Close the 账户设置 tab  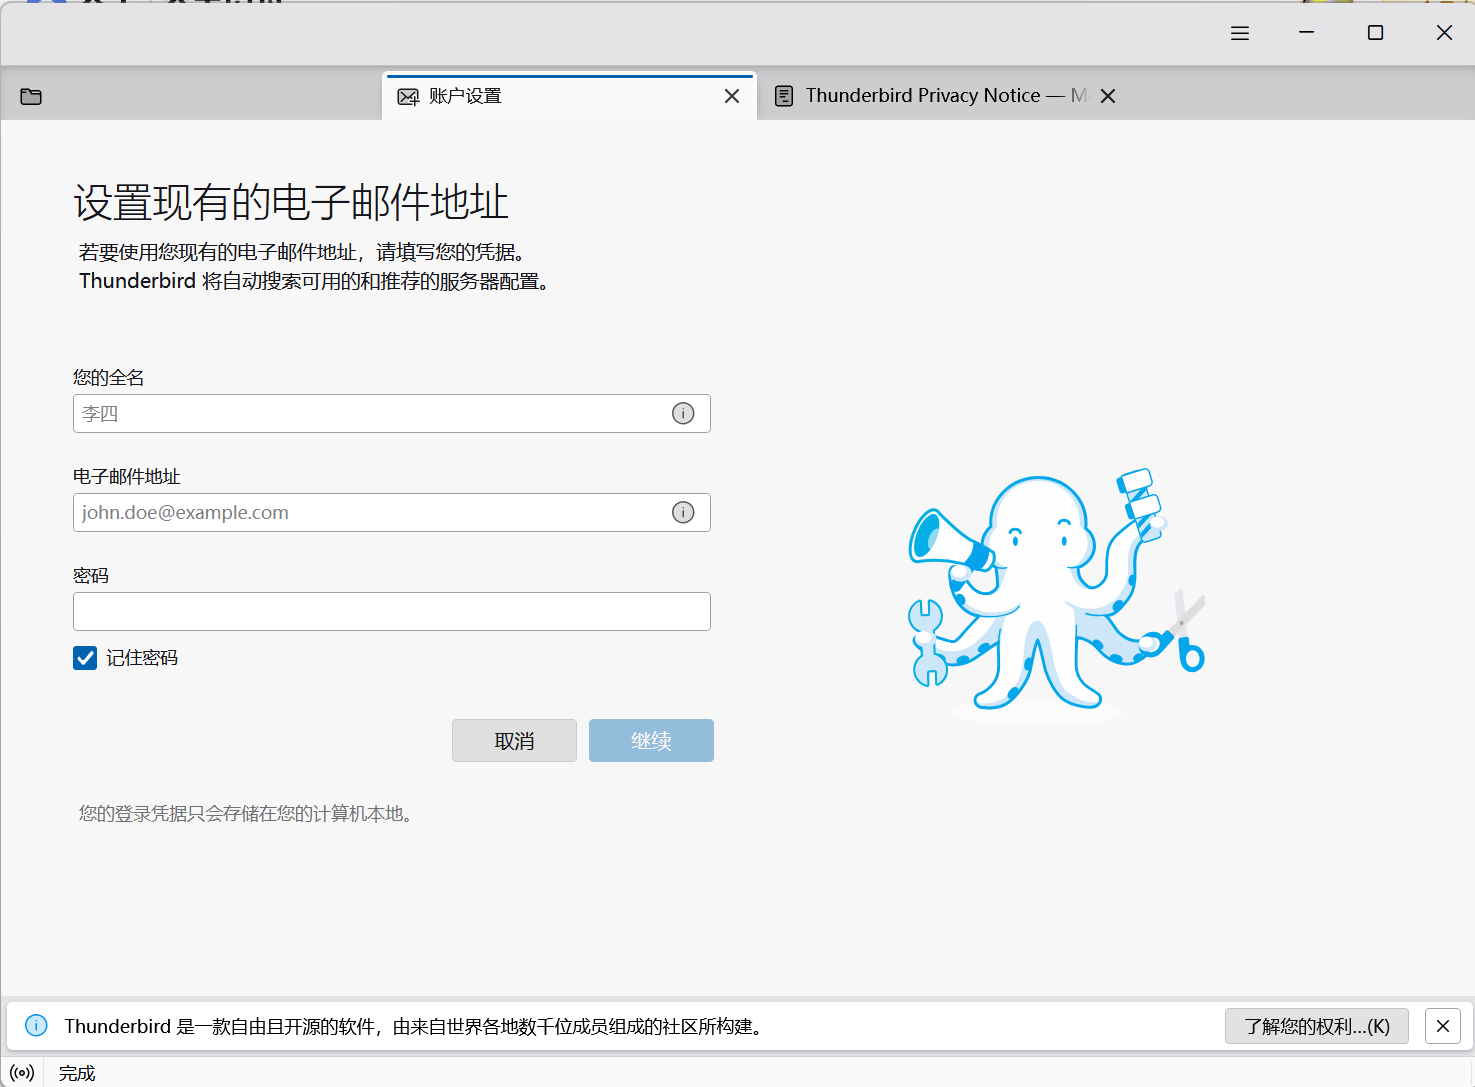coord(731,95)
